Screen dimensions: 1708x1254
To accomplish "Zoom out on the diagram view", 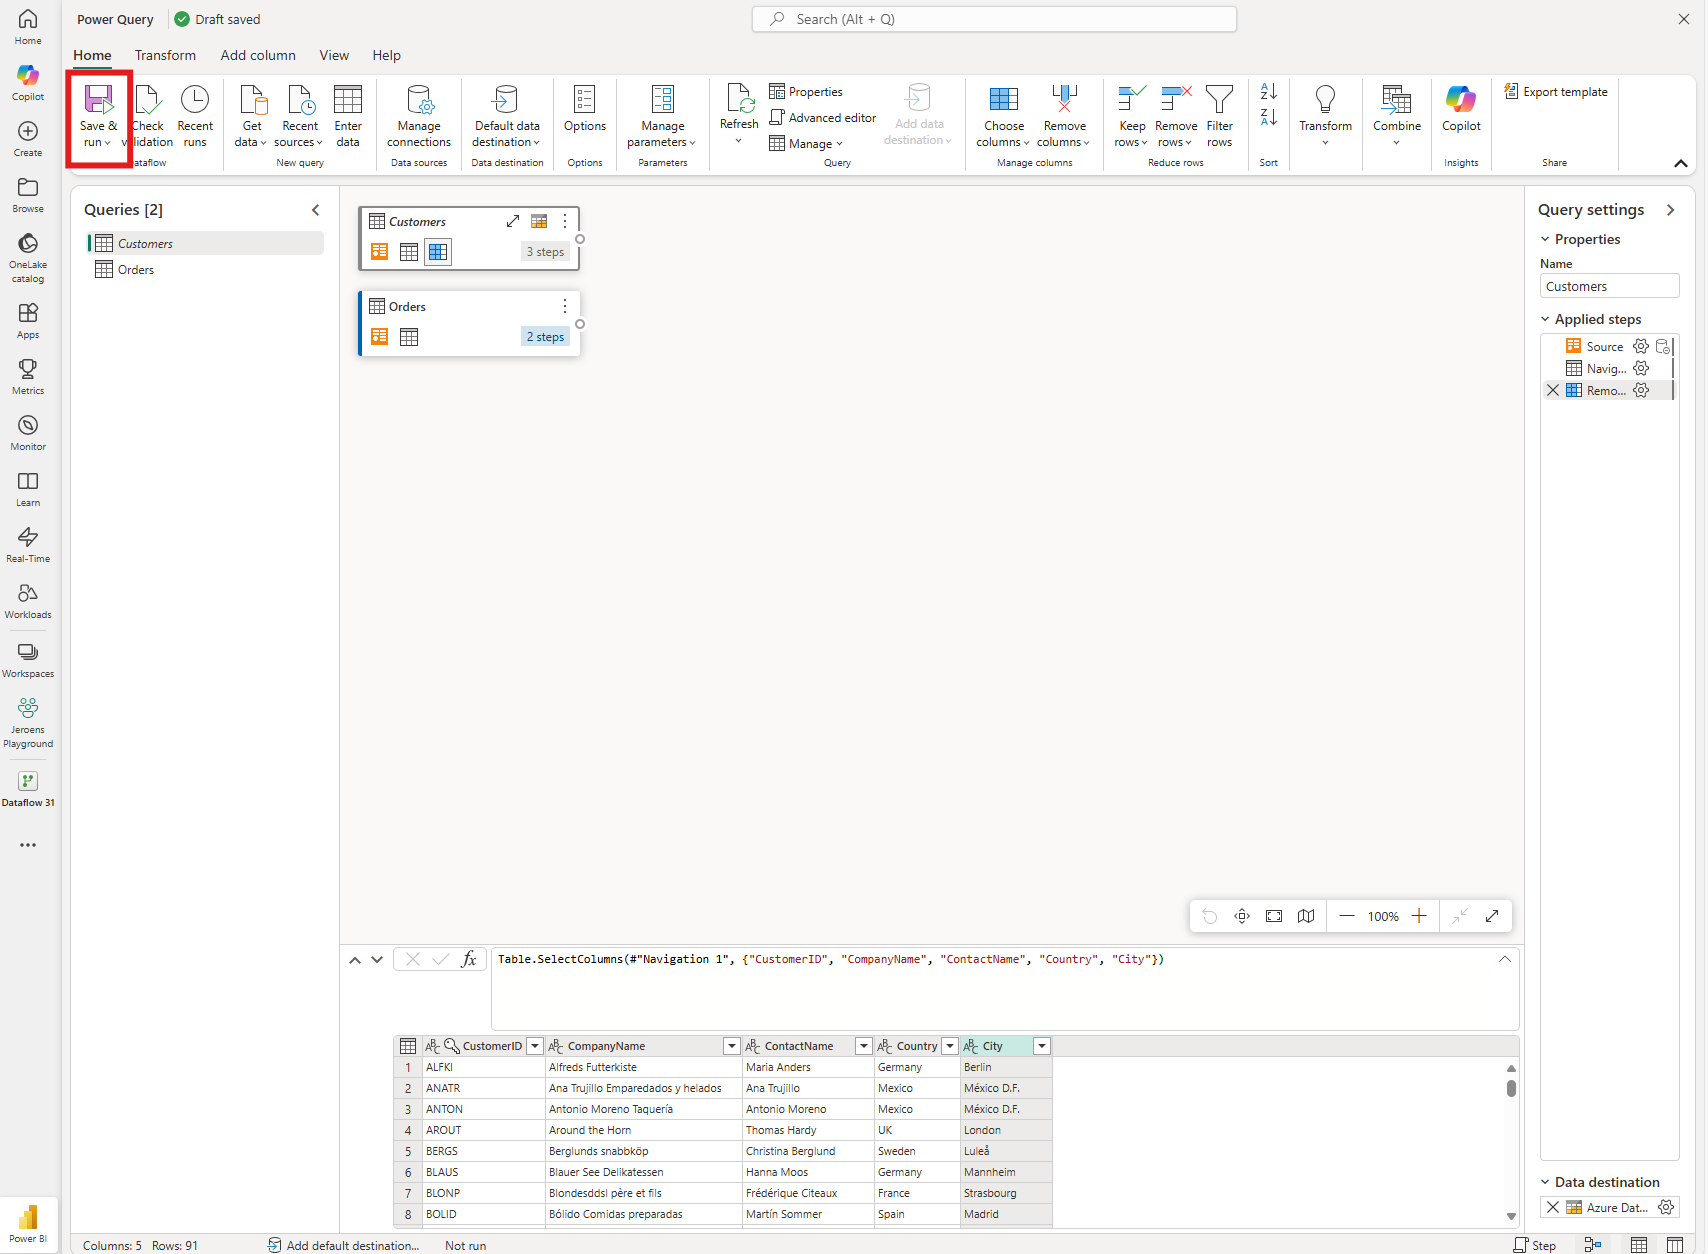I will 1347,916.
